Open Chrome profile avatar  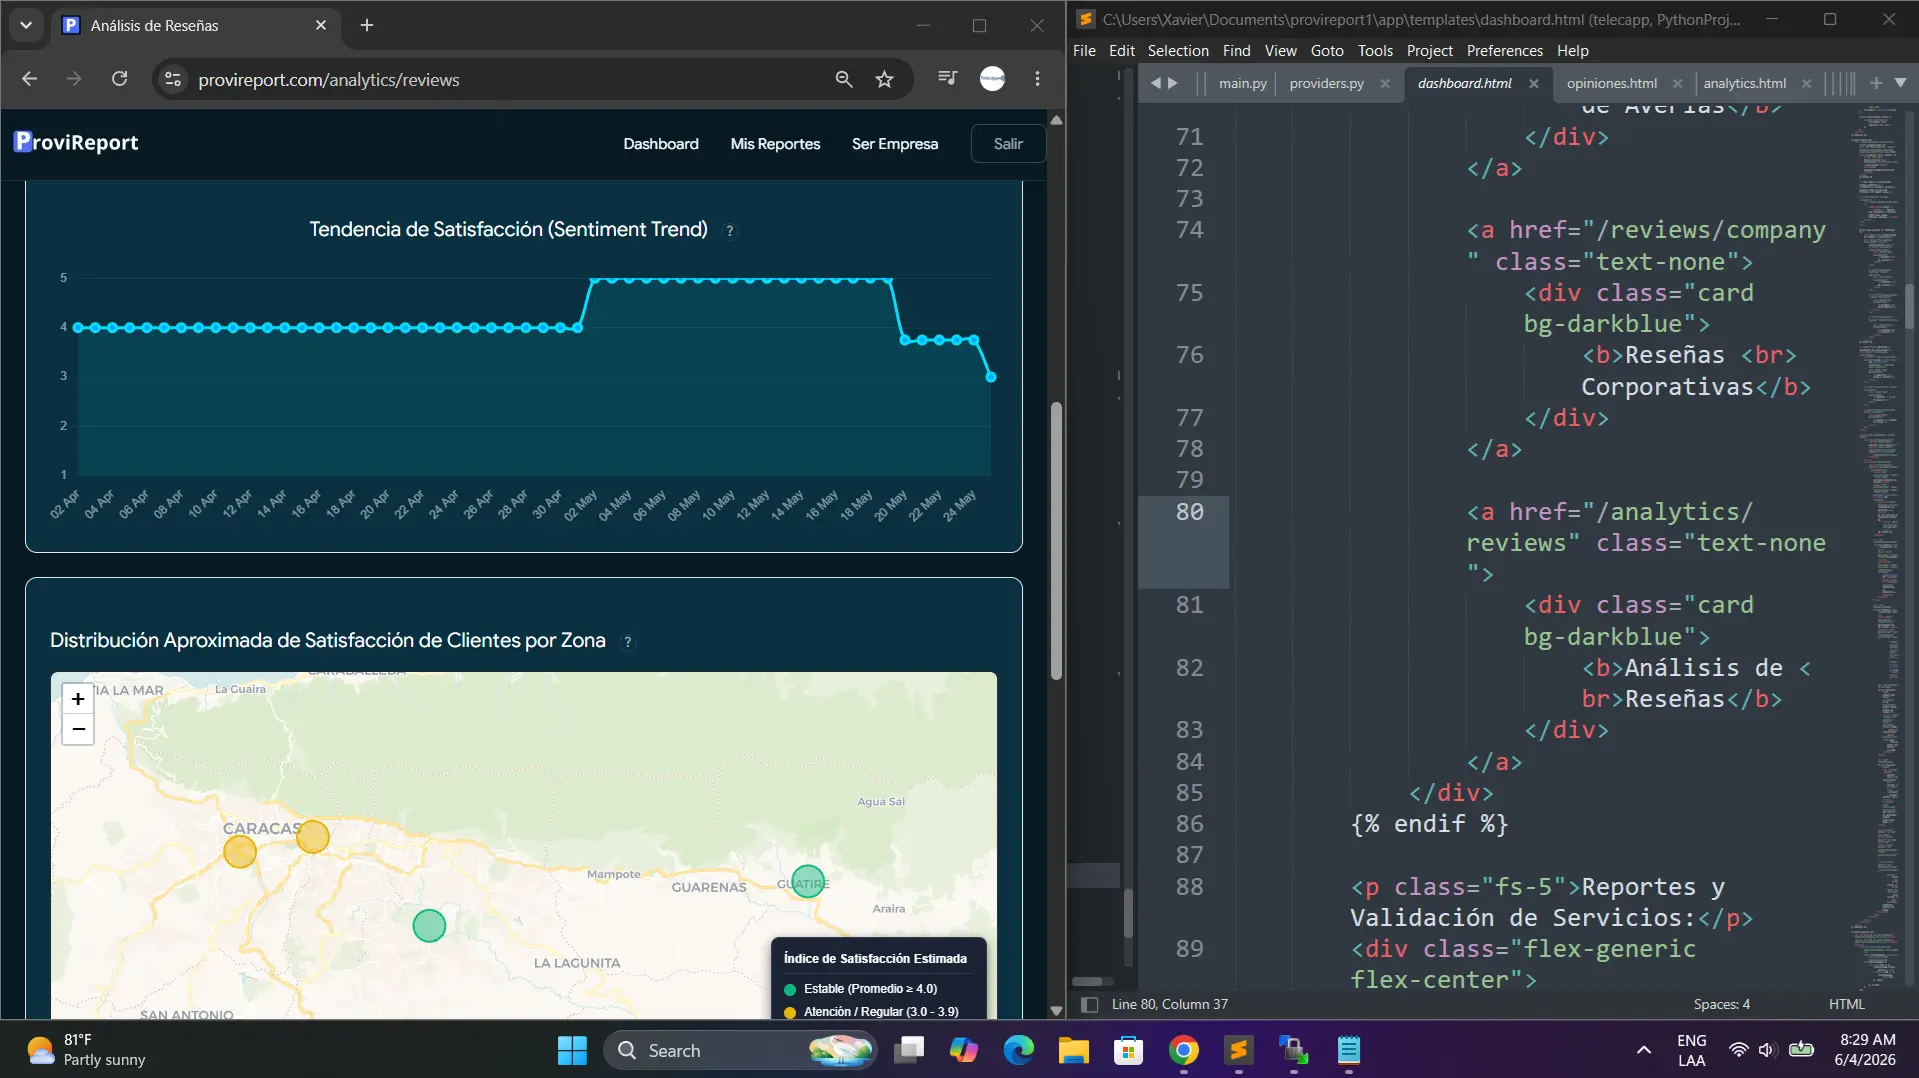992,79
